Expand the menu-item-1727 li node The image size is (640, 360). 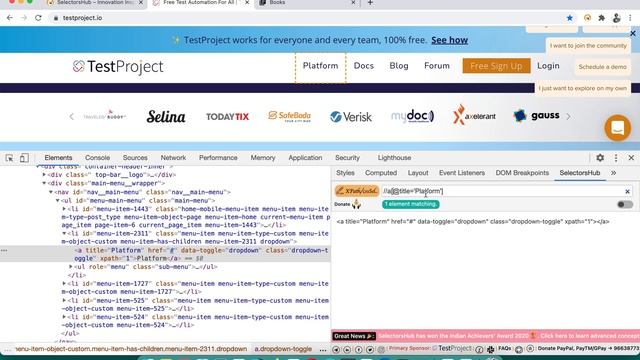pos(64,283)
